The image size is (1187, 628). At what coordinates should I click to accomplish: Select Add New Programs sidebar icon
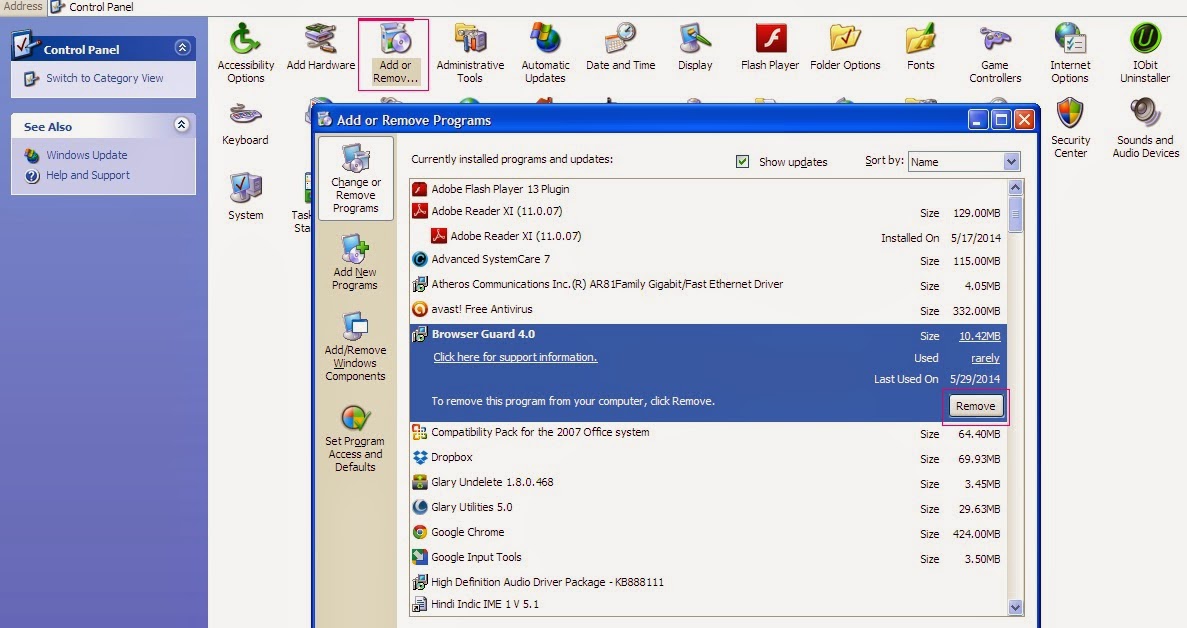(354, 262)
